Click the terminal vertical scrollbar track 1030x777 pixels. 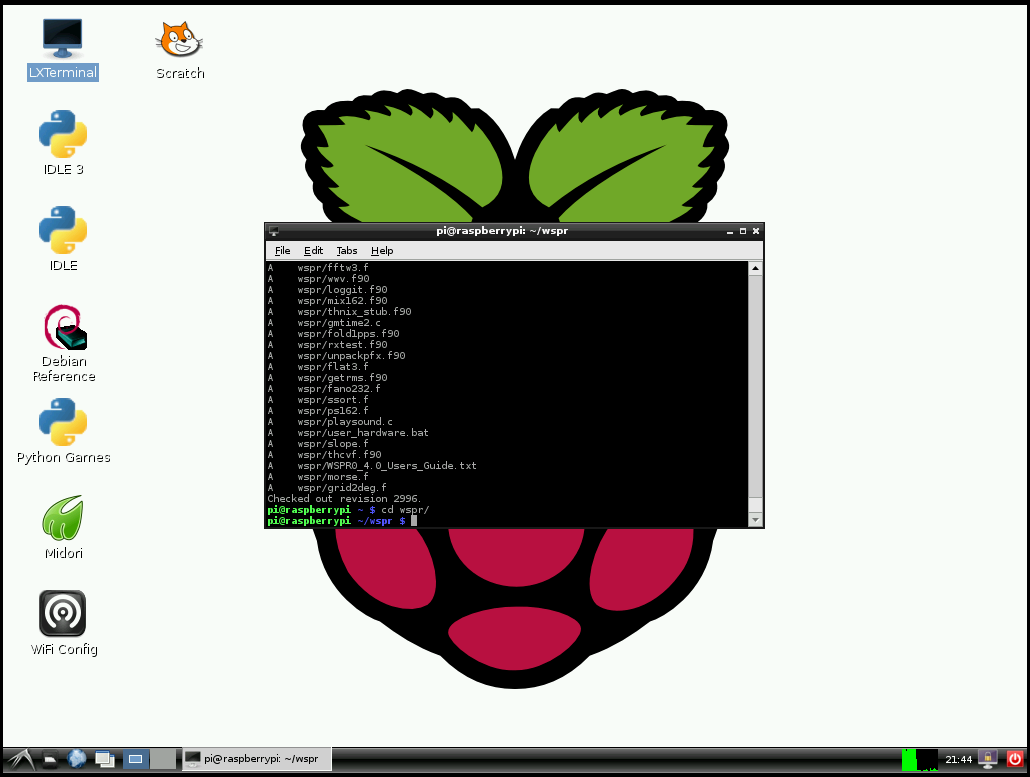pyautogui.click(x=755, y=393)
